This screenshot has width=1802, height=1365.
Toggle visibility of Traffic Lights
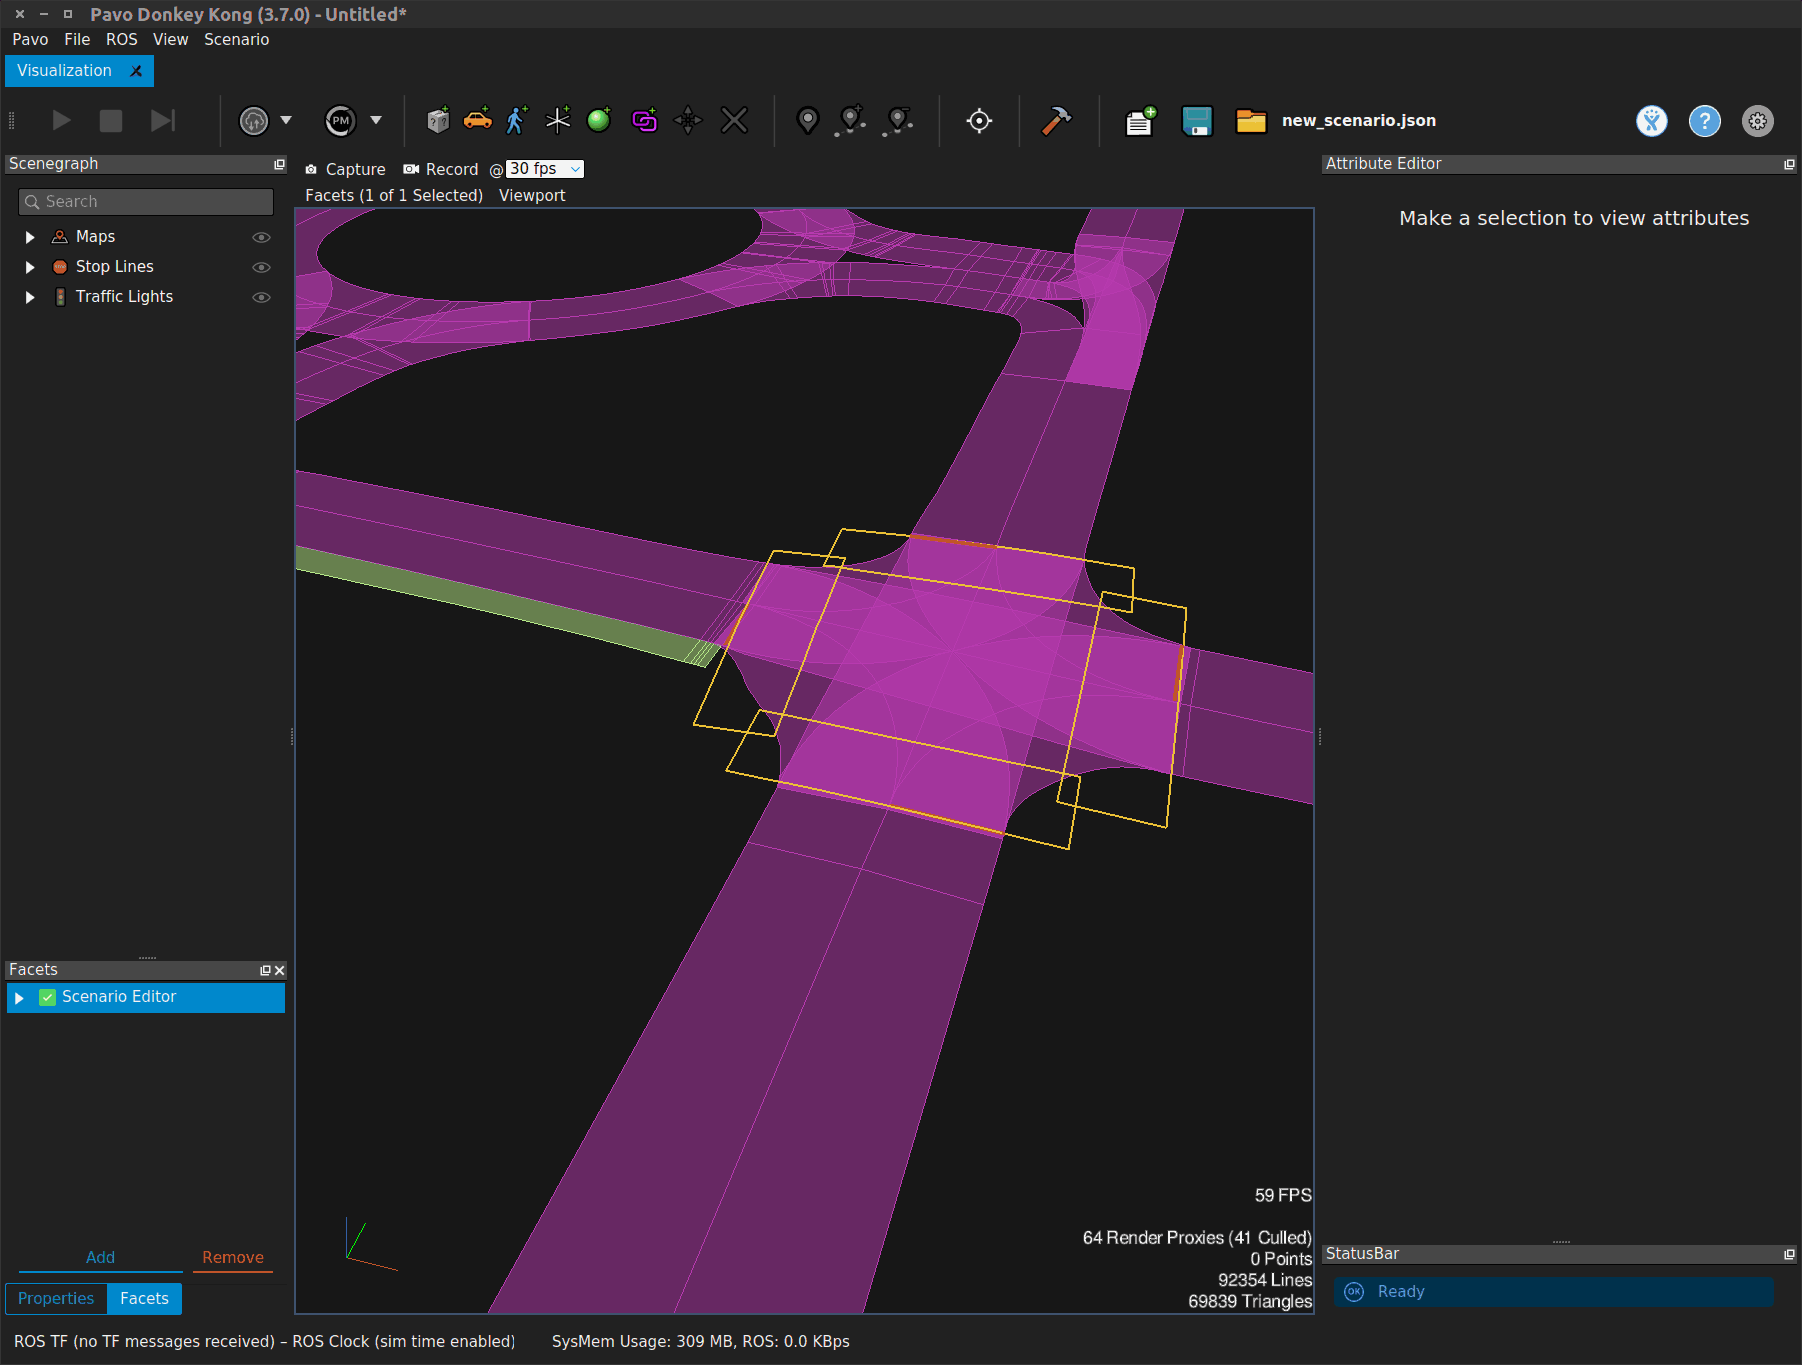[x=261, y=296]
